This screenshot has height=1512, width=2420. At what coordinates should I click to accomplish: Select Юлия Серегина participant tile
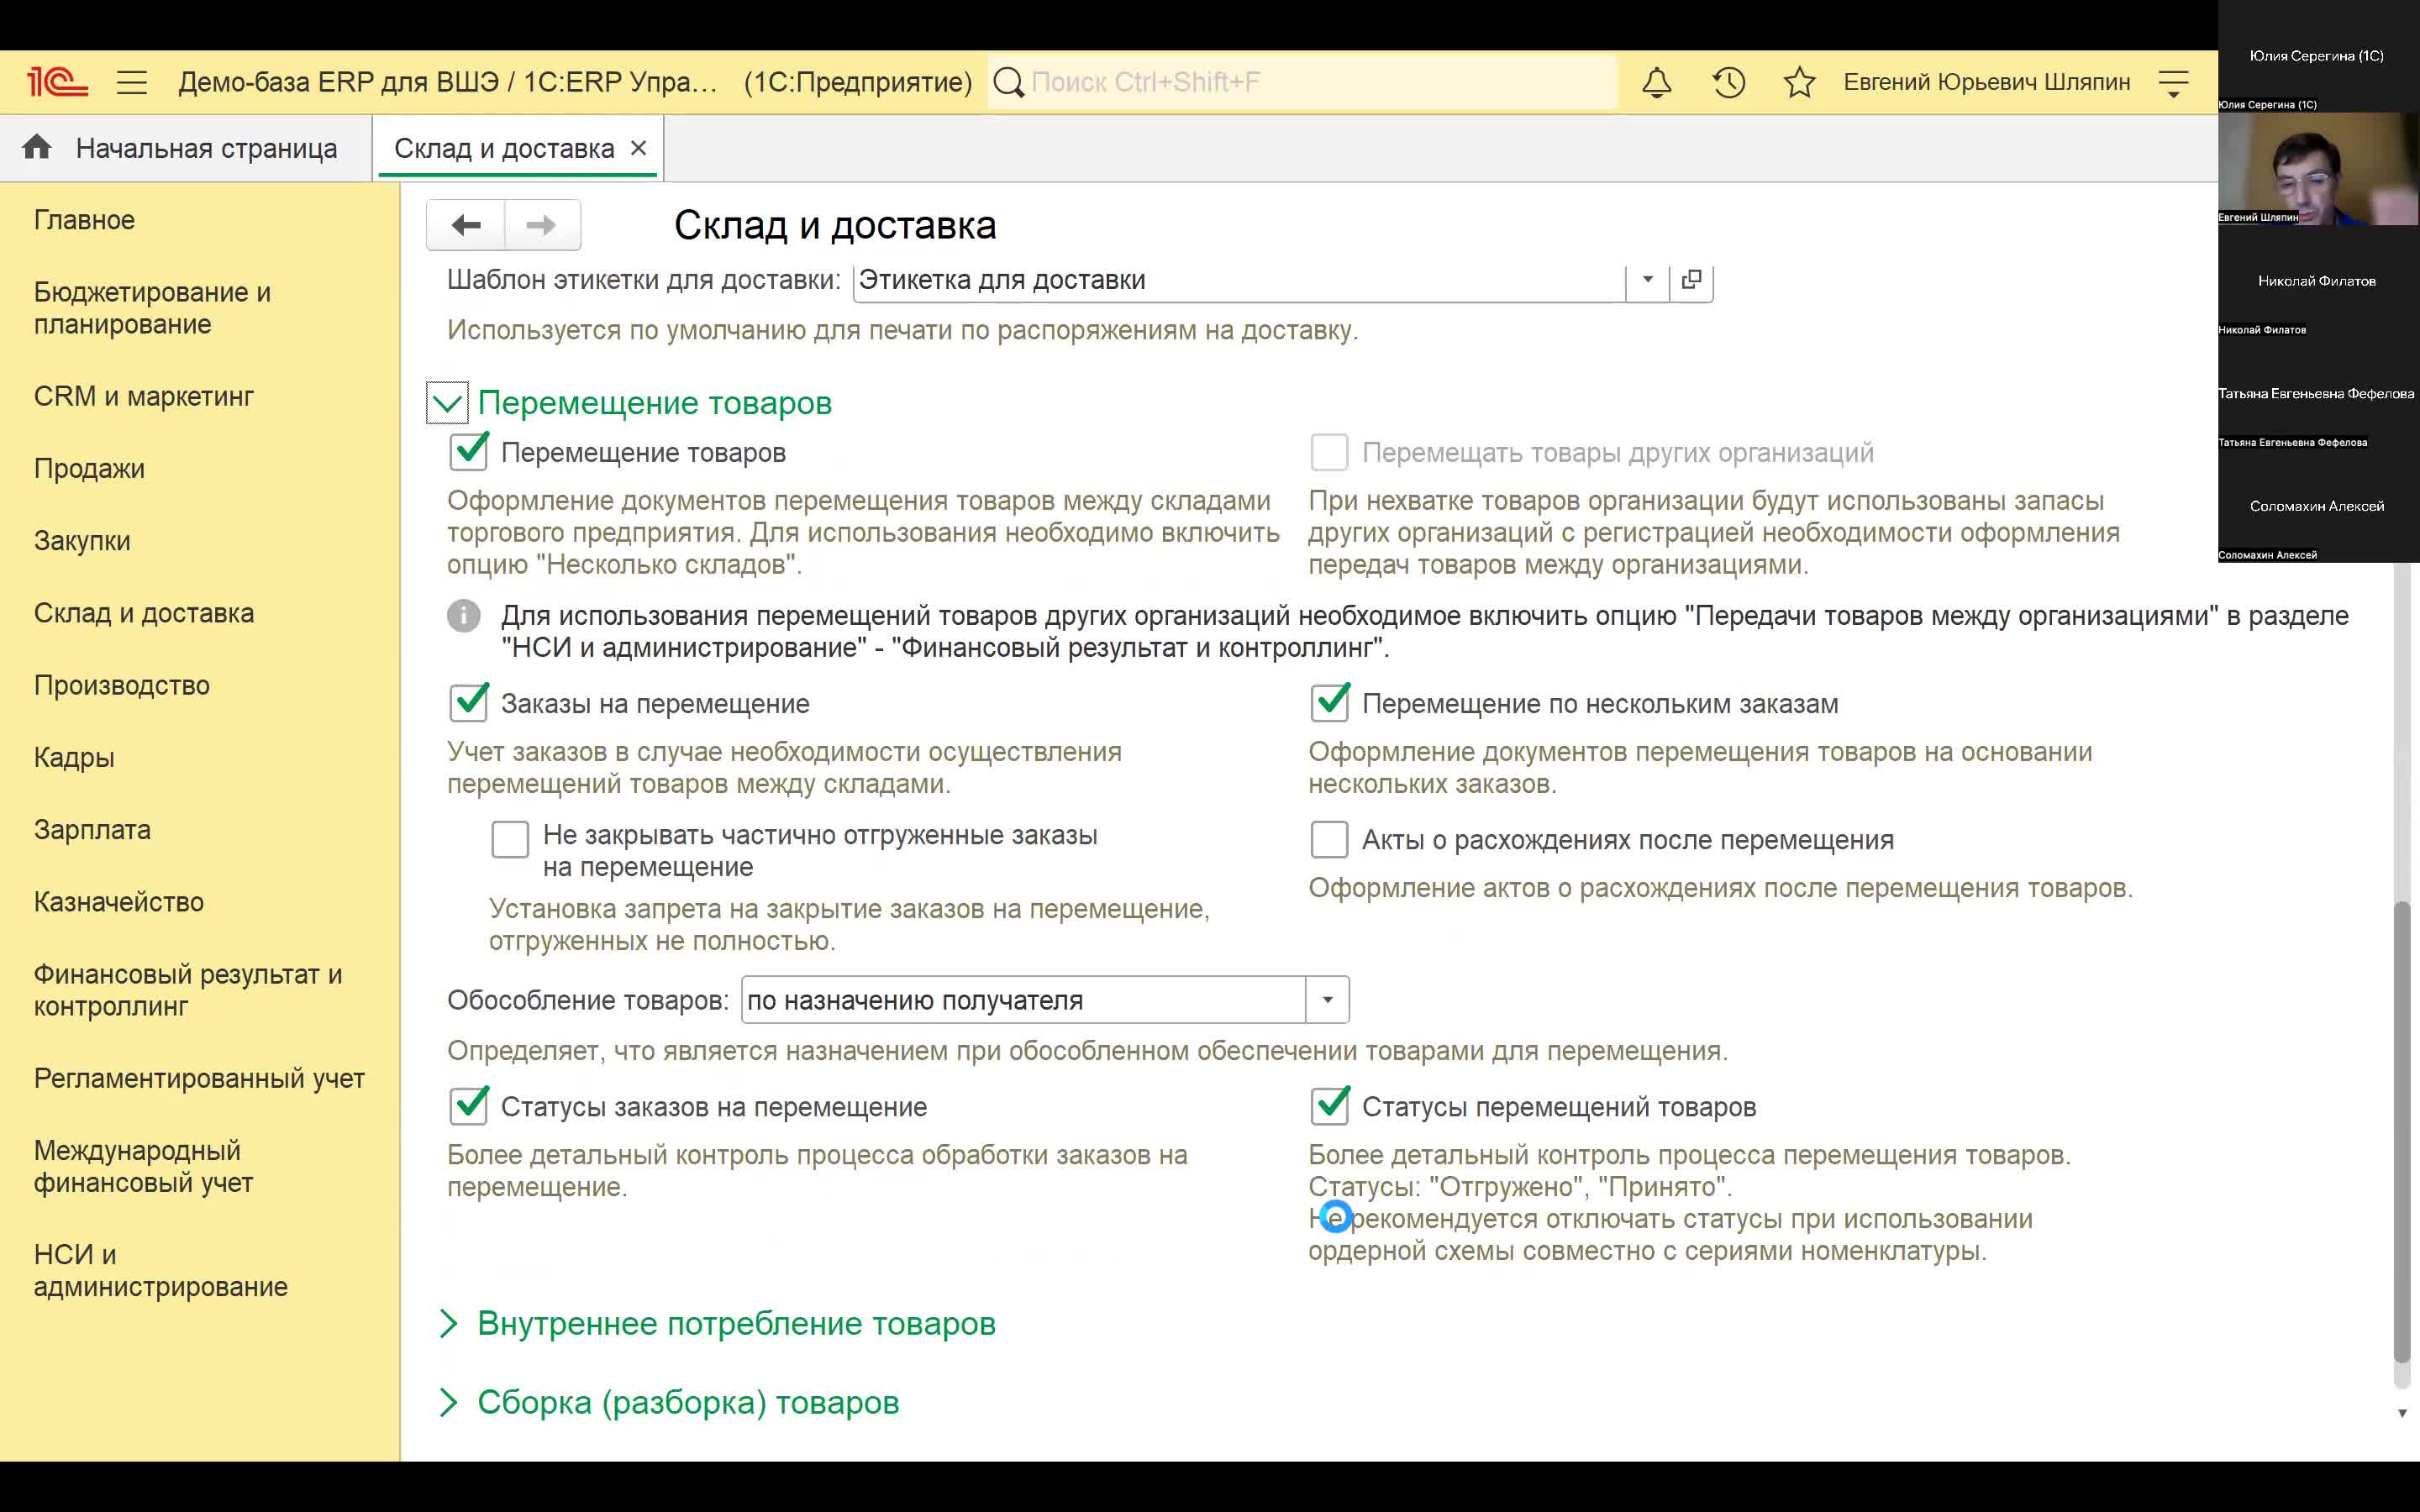point(2318,56)
